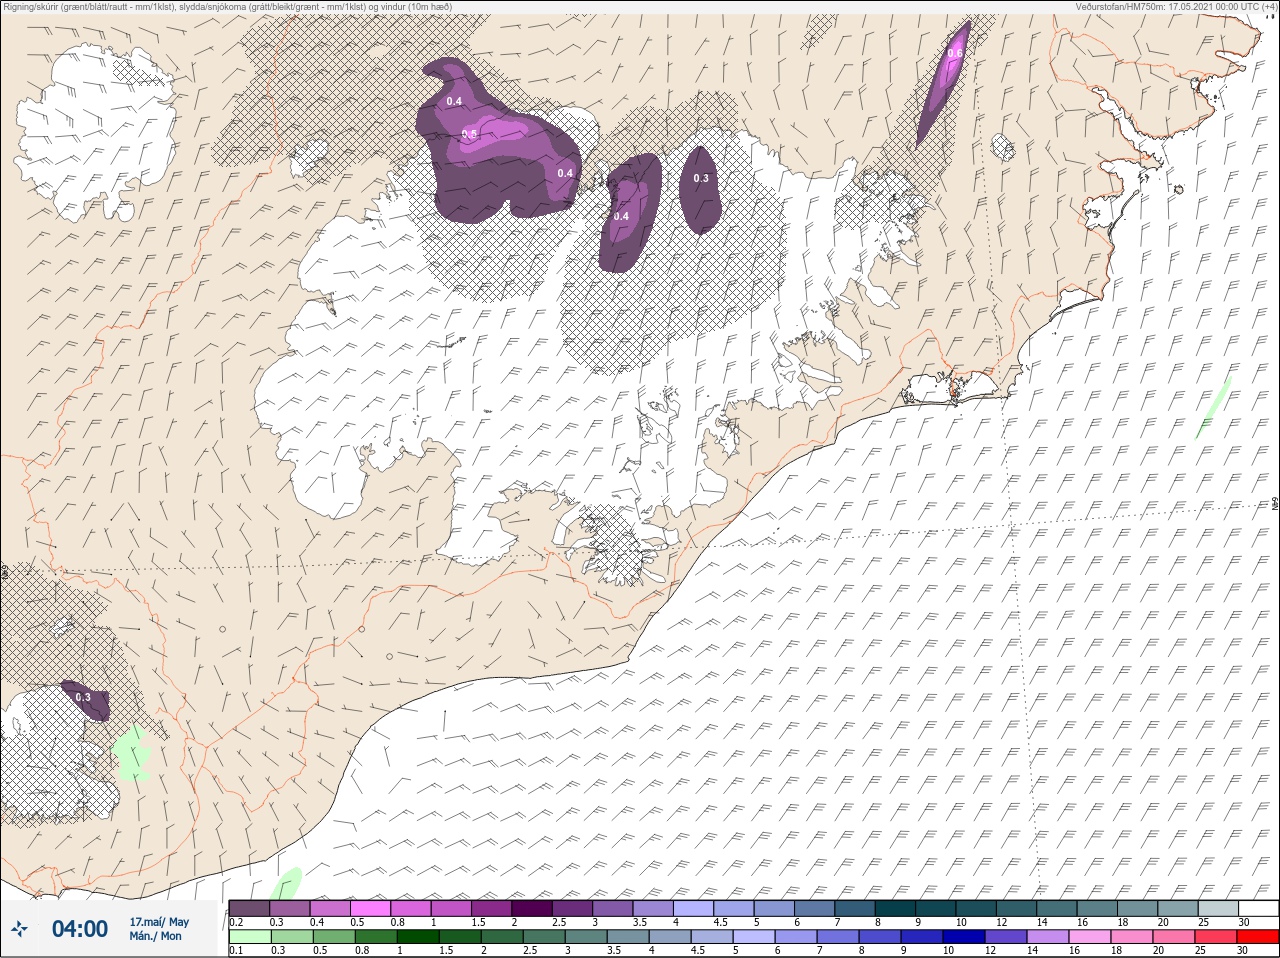Click the 04:00 forecast time display
1280x958 pixels.
tap(80, 929)
